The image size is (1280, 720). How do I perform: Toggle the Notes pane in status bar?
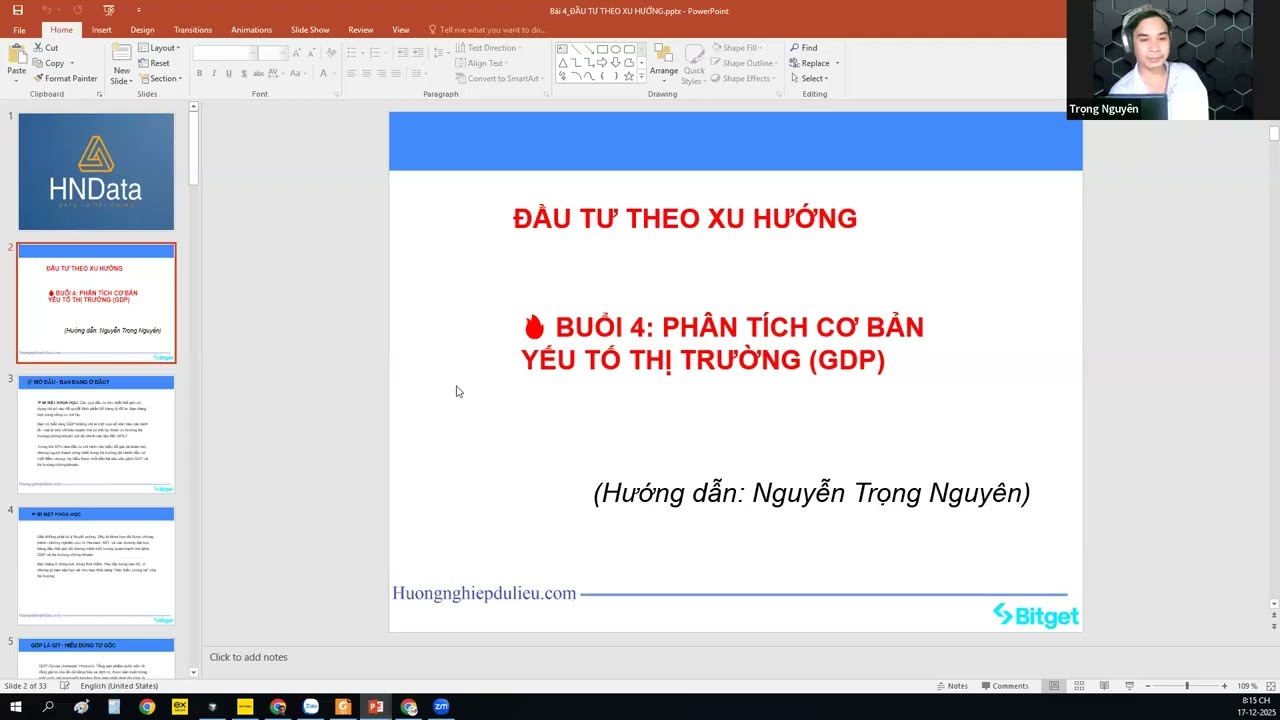(x=951, y=686)
